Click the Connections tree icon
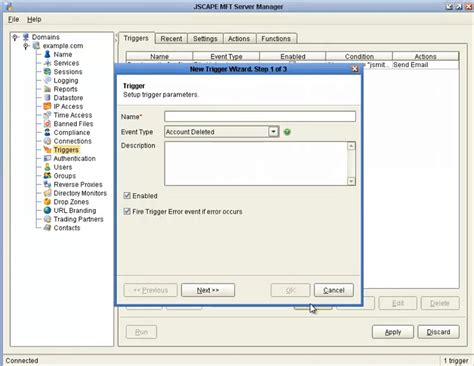Viewport: 474px width, 366px height. tap(47, 141)
